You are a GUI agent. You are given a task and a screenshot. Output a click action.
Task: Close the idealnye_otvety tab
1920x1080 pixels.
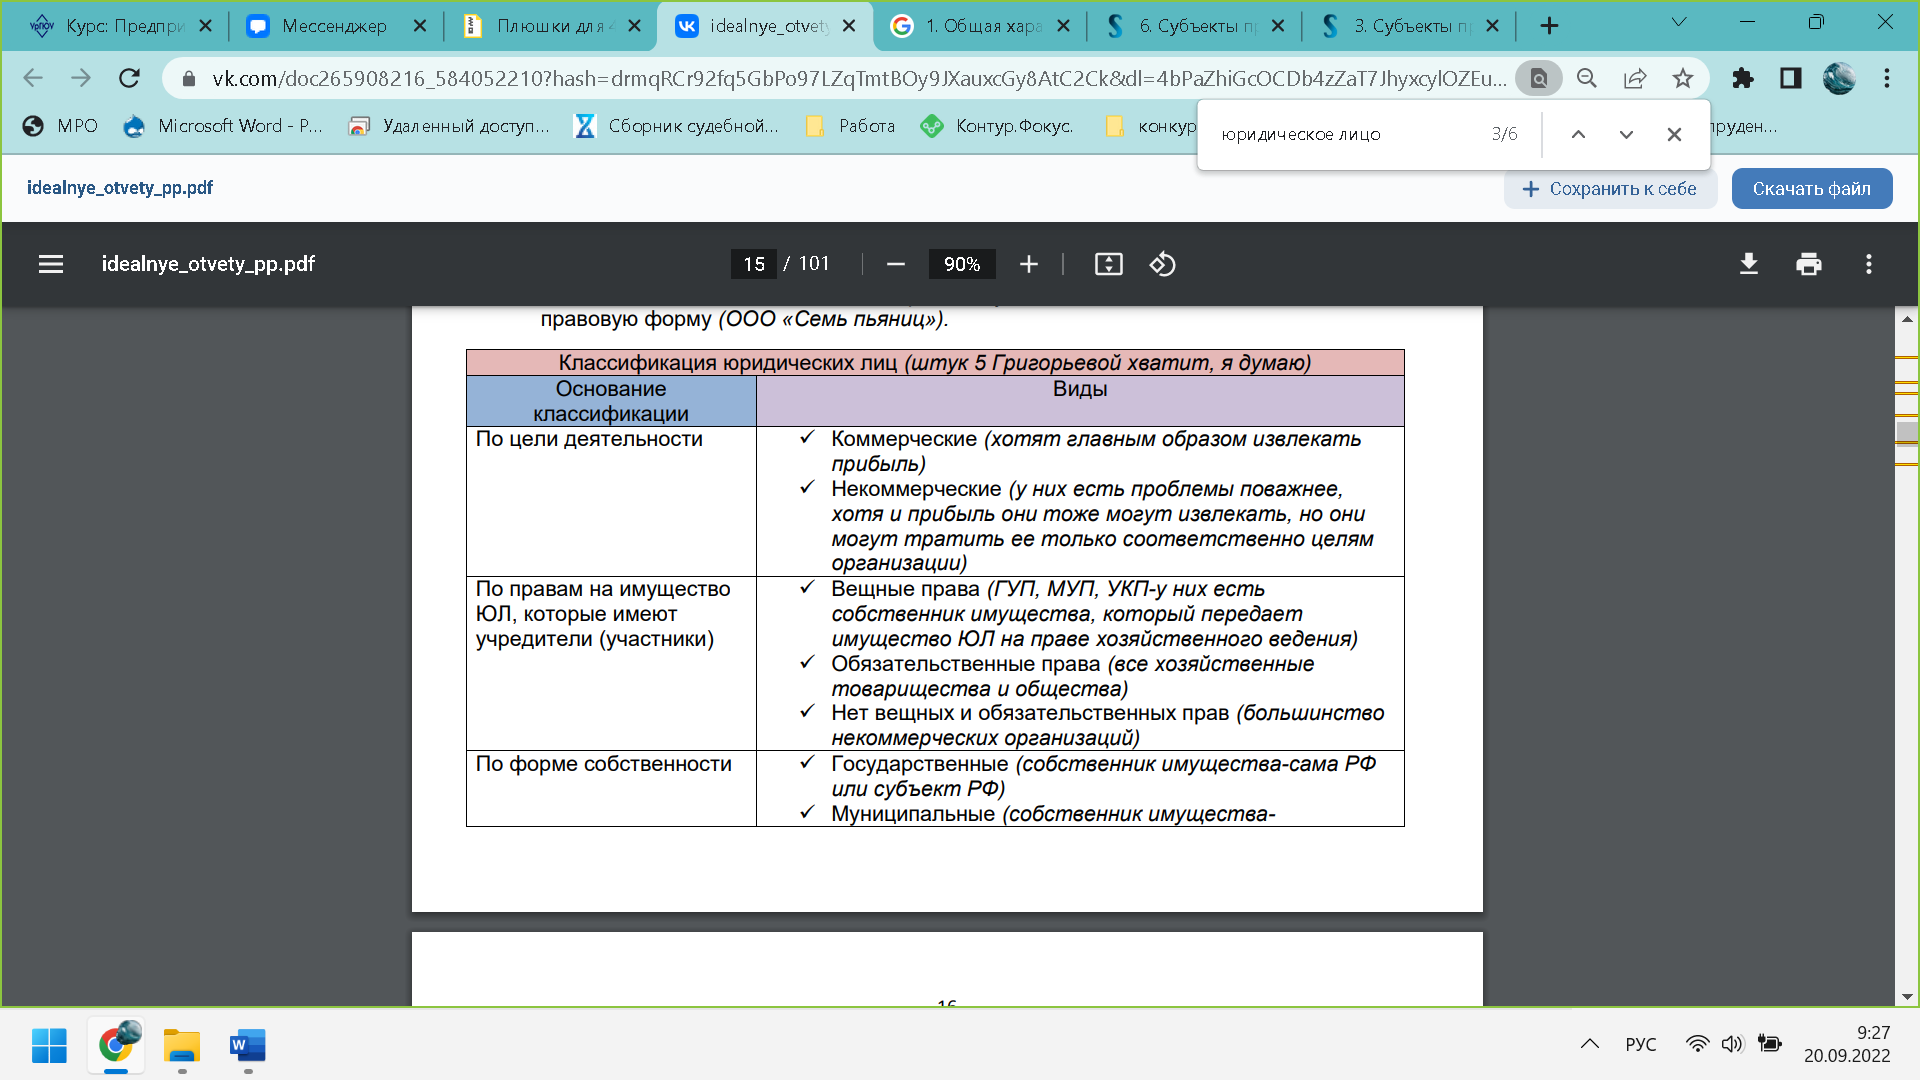(x=849, y=26)
